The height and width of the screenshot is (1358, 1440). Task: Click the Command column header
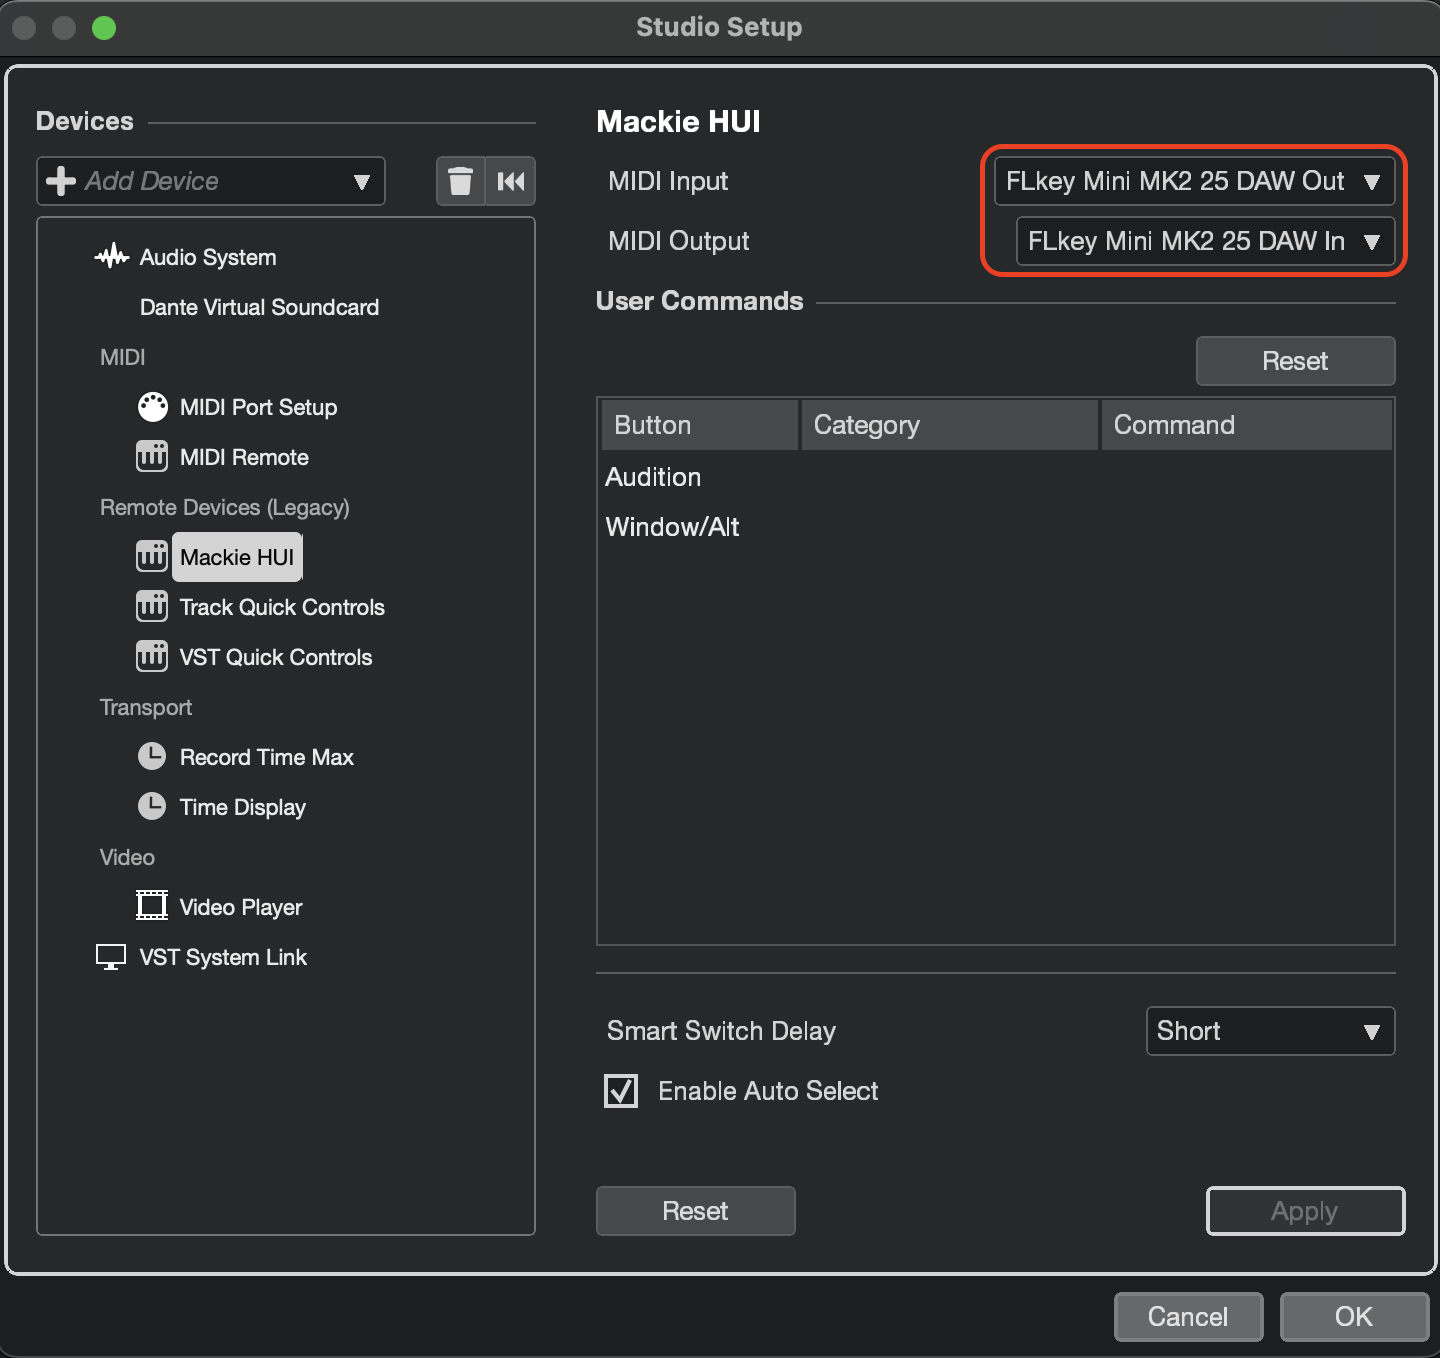click(1247, 425)
